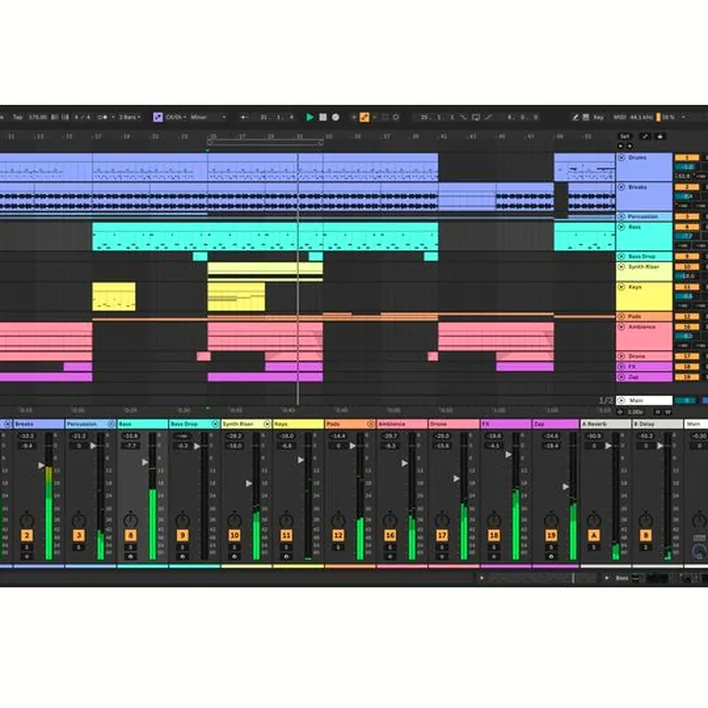Screen dimensions: 708x708
Task: Open the 2 Bars quantization dropdown
Action: (x=130, y=117)
